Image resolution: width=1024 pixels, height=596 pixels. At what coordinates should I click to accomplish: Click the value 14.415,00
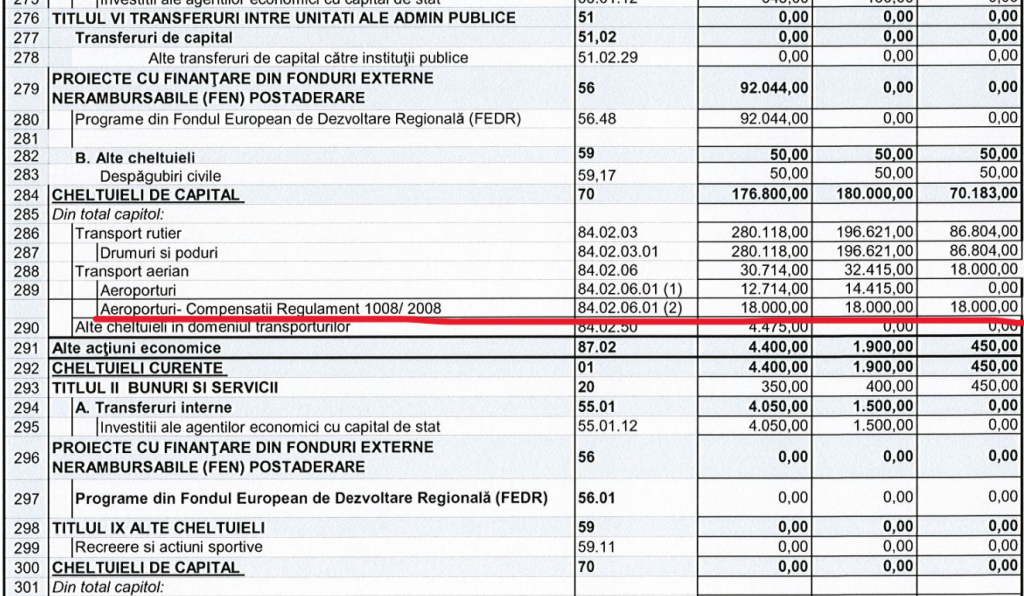pos(879,289)
